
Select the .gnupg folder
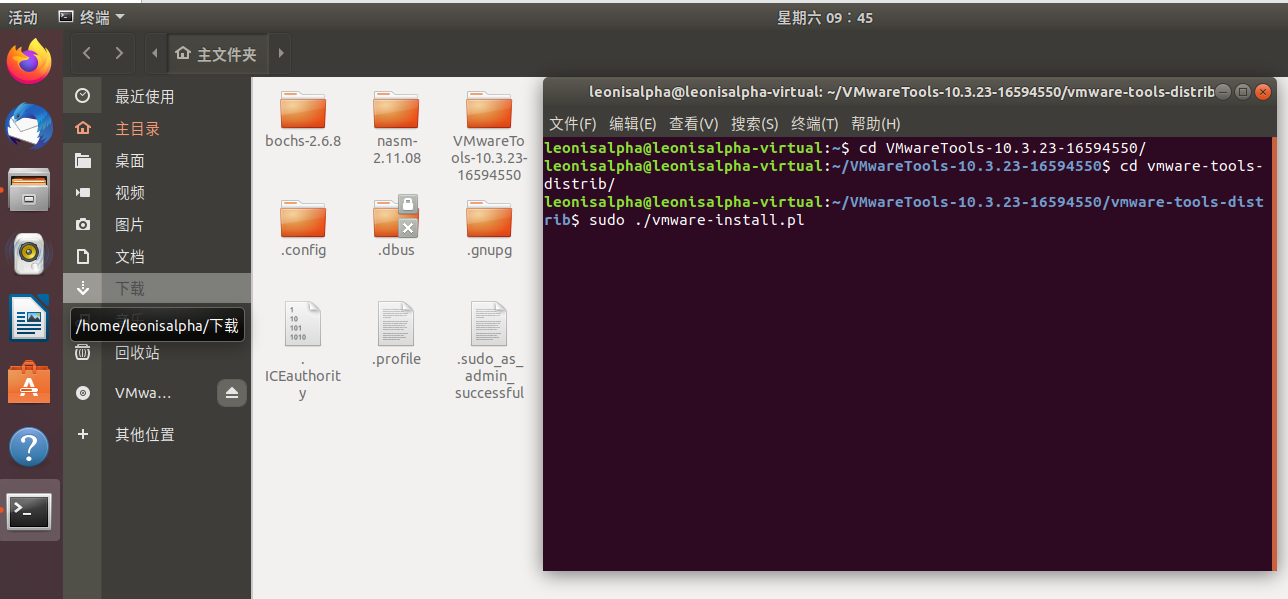(x=489, y=228)
